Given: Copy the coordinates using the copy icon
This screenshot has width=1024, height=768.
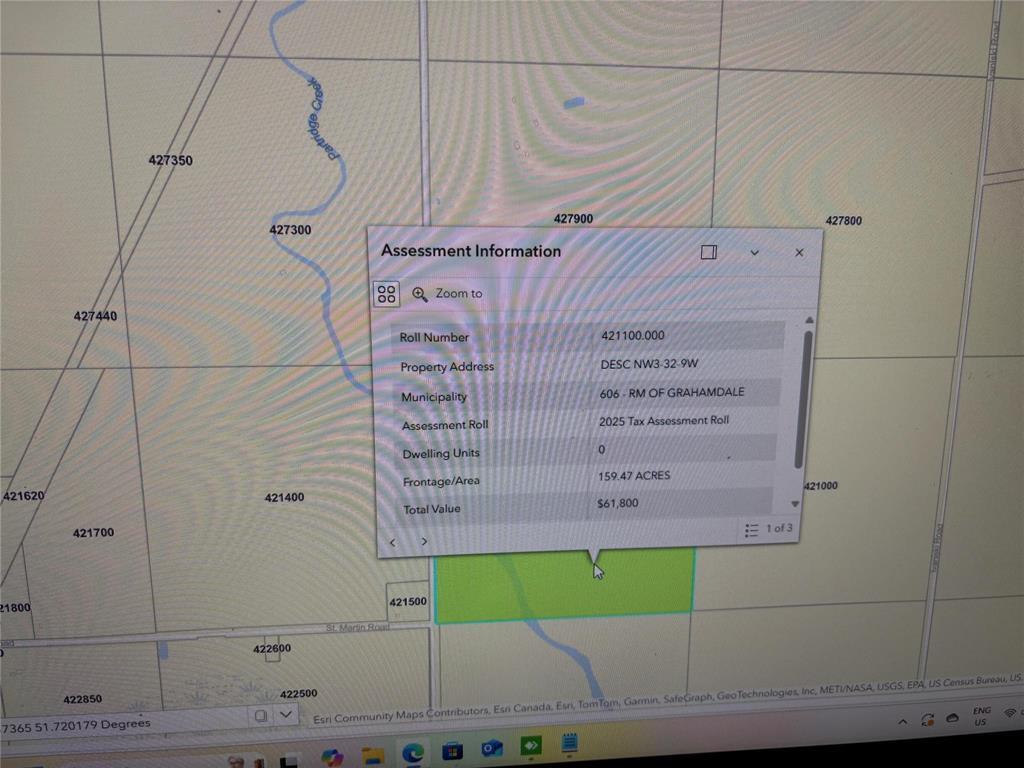Looking at the screenshot, I should 260,716.
